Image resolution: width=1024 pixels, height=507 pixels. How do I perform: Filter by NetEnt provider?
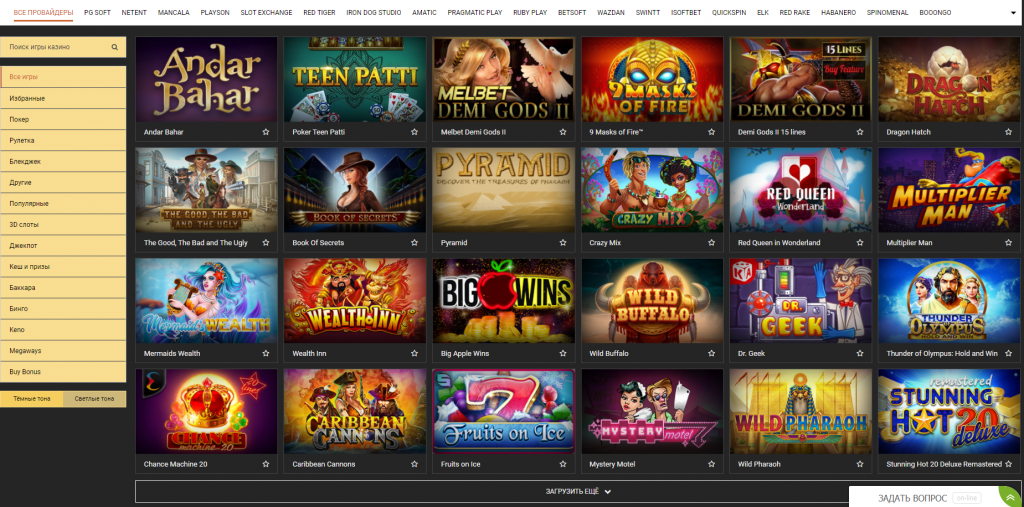135,12
